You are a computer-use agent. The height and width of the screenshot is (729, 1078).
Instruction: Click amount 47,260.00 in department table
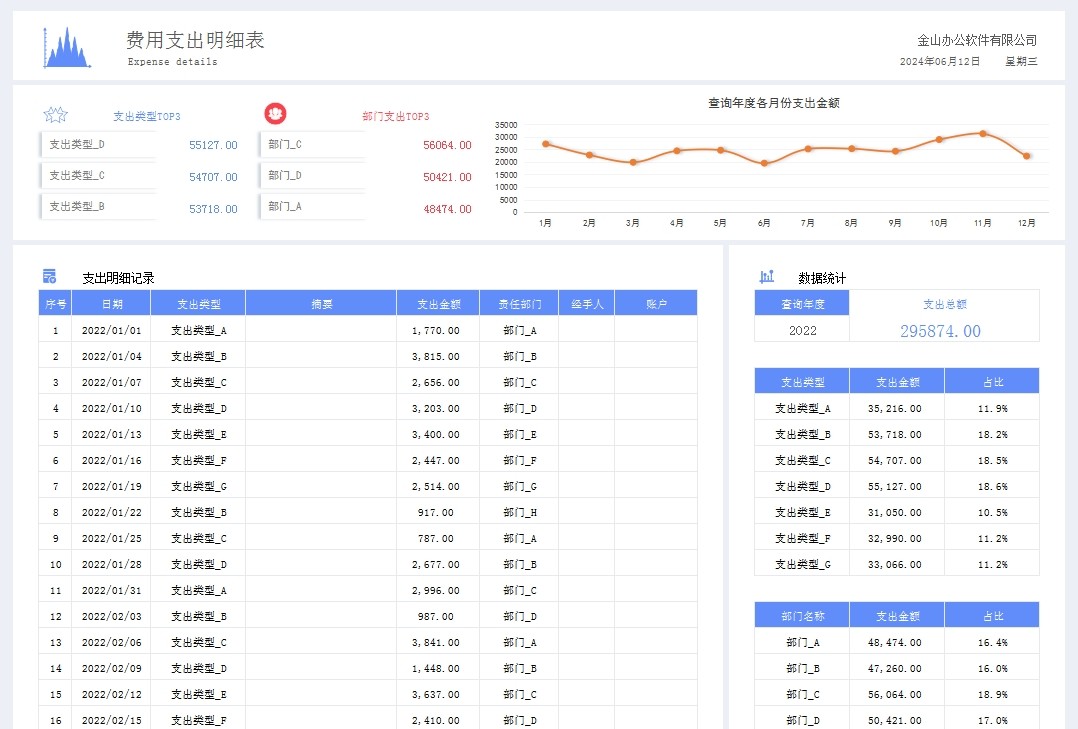(895, 668)
